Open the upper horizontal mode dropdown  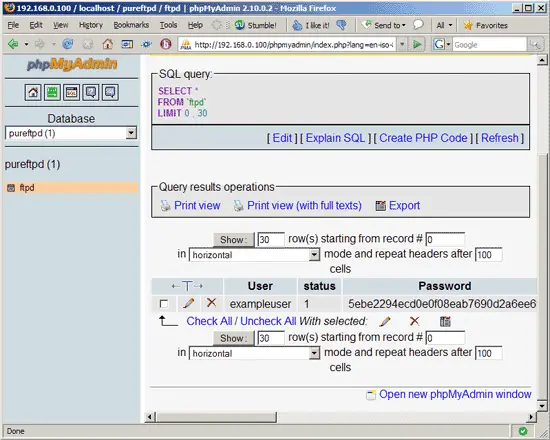click(314, 254)
